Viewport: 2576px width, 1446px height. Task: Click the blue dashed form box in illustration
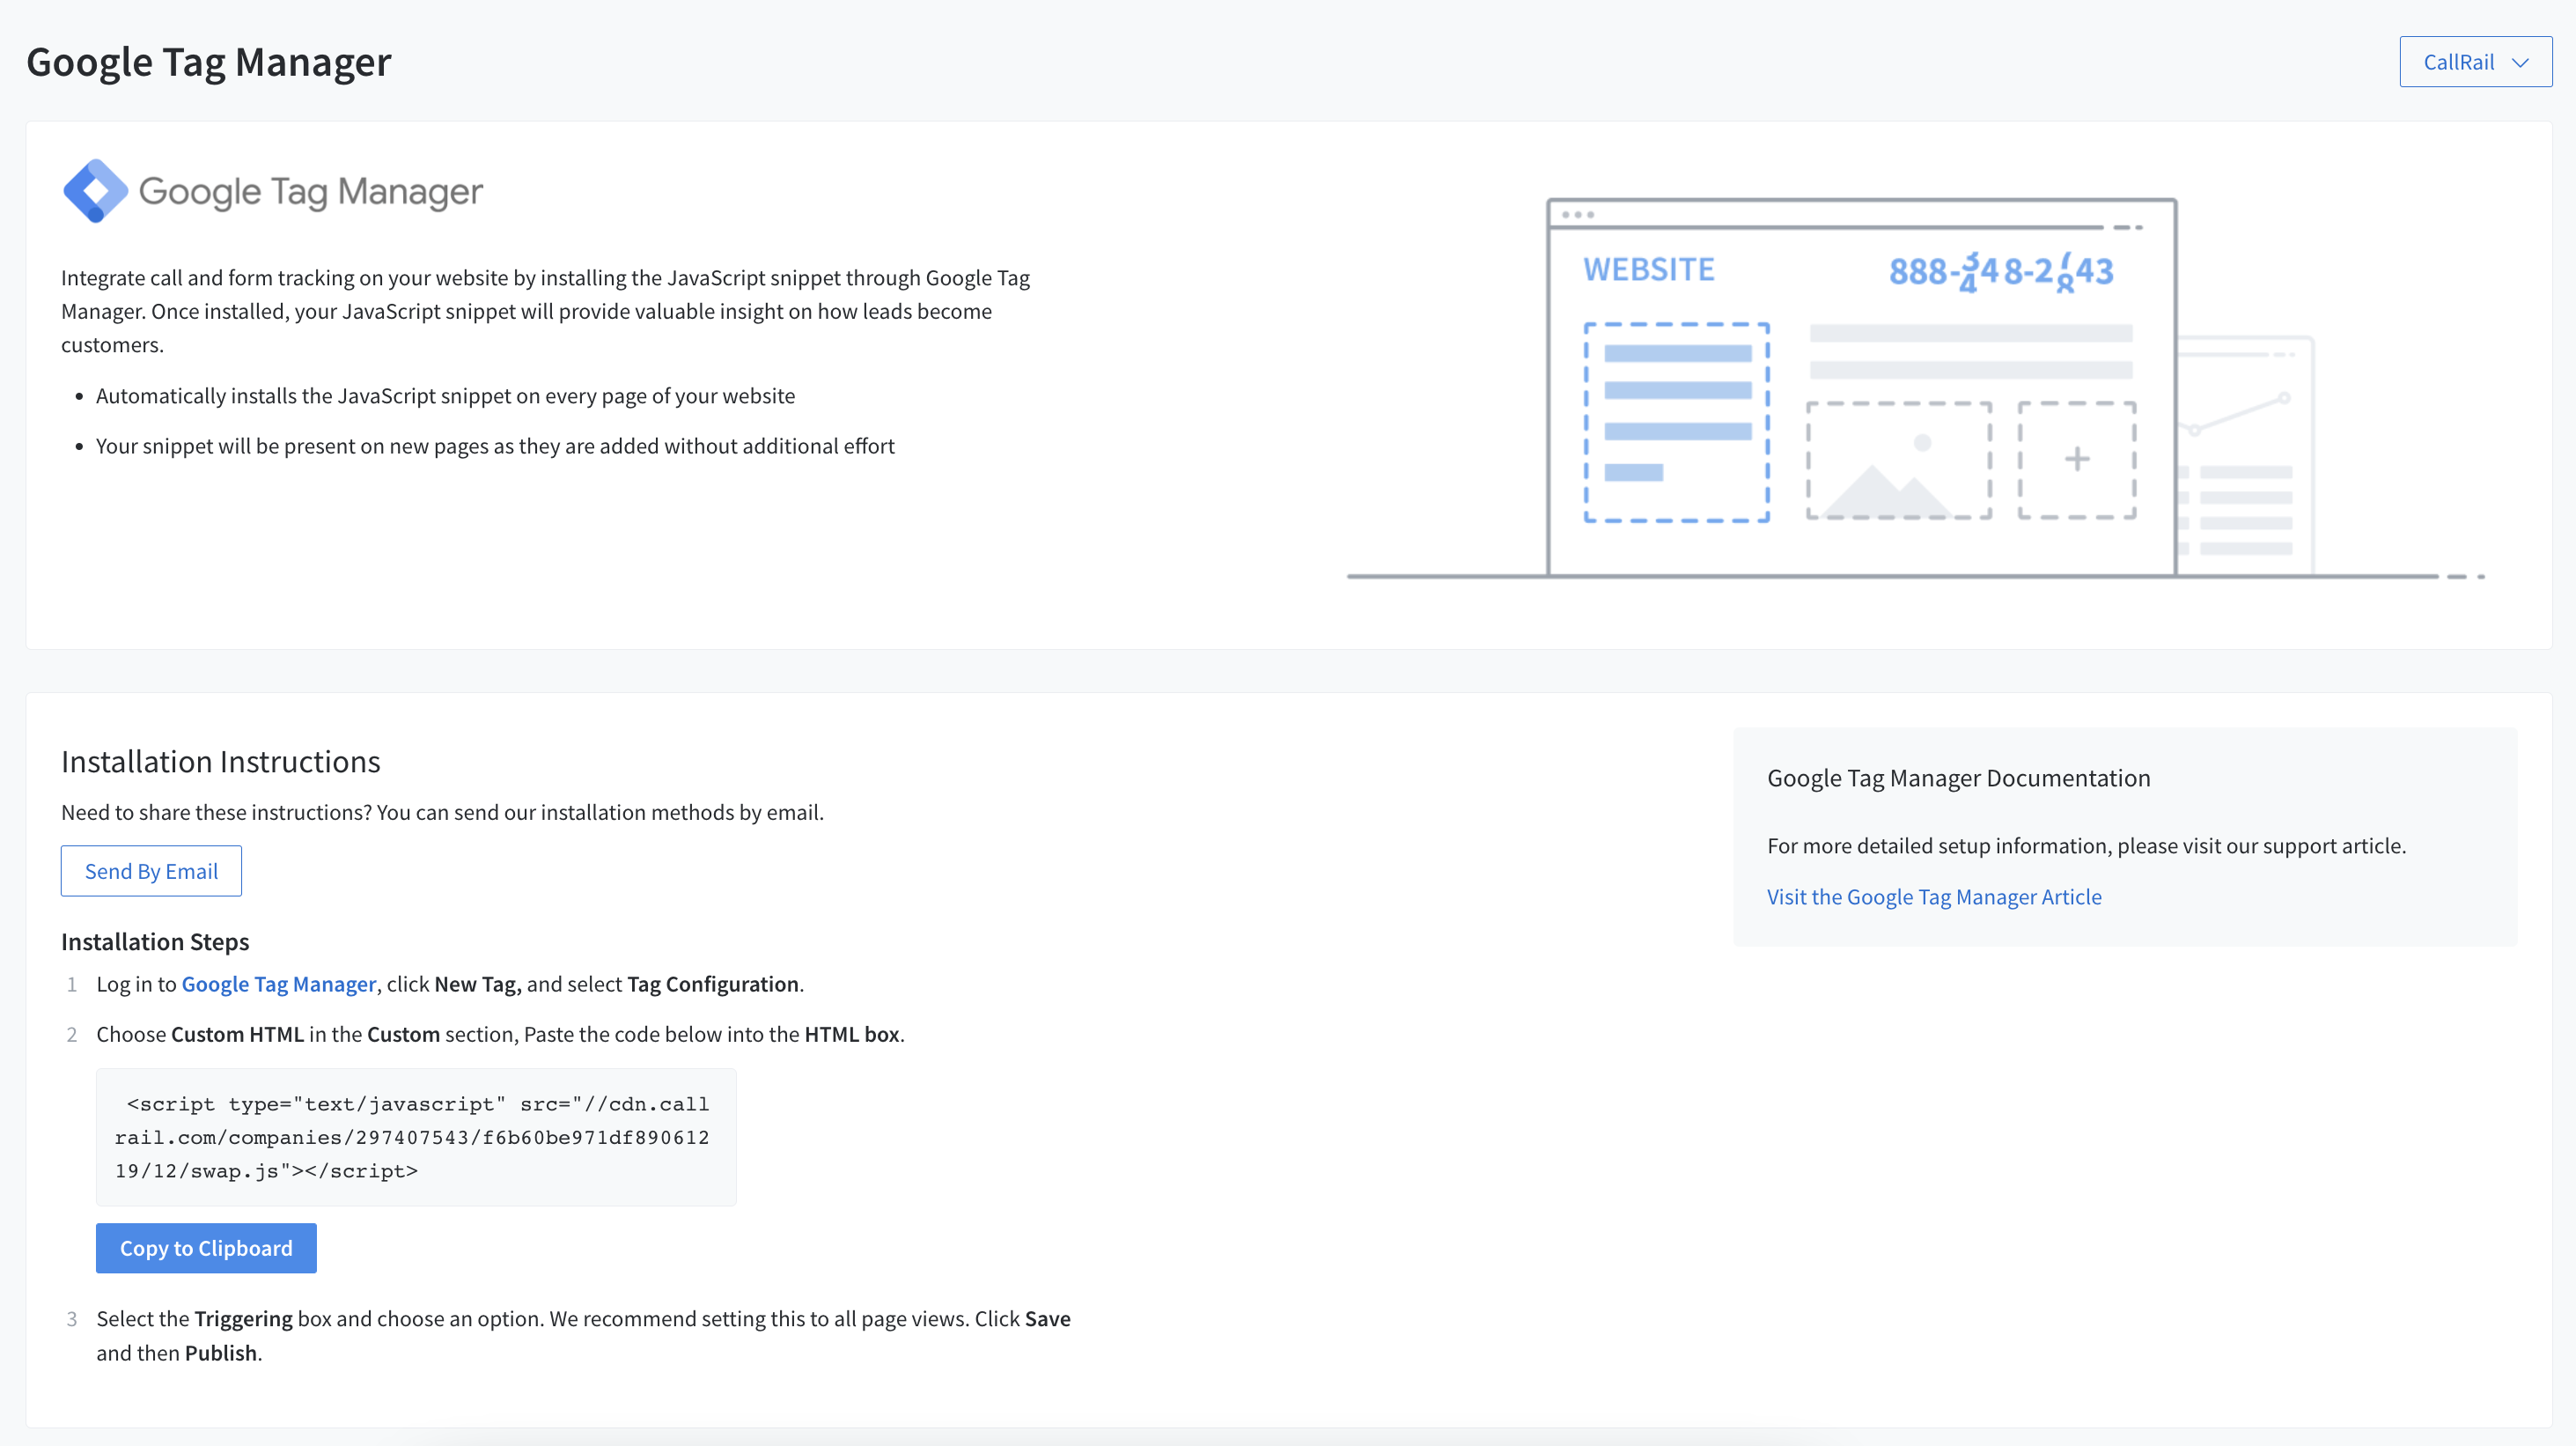click(x=1677, y=422)
